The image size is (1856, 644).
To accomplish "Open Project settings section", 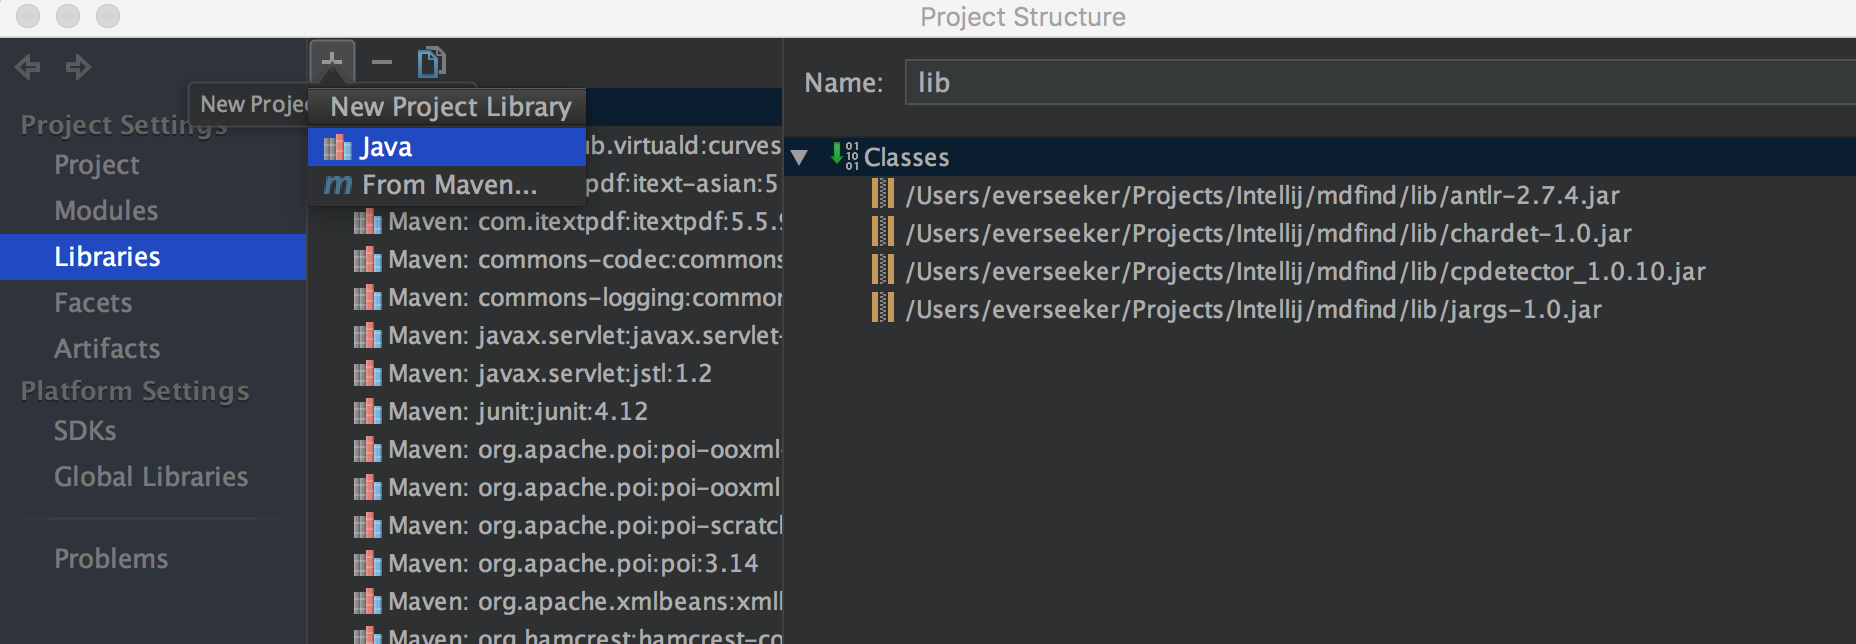I will [x=97, y=165].
